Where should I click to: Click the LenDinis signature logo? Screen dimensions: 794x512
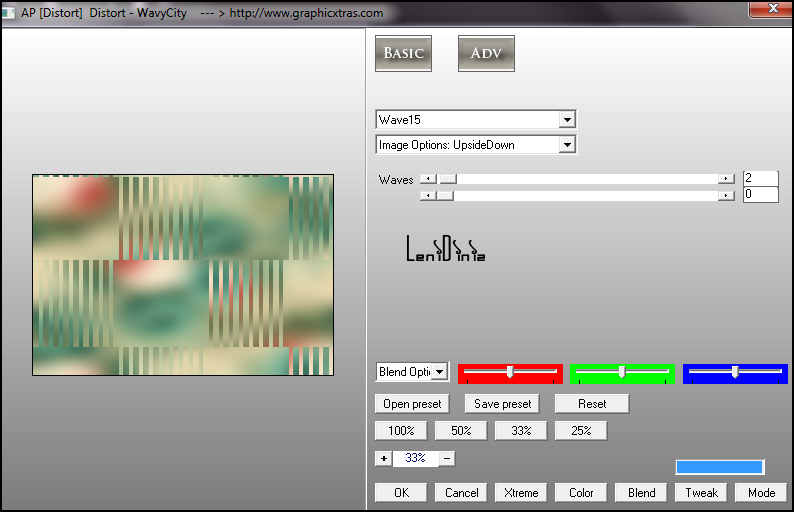click(446, 247)
